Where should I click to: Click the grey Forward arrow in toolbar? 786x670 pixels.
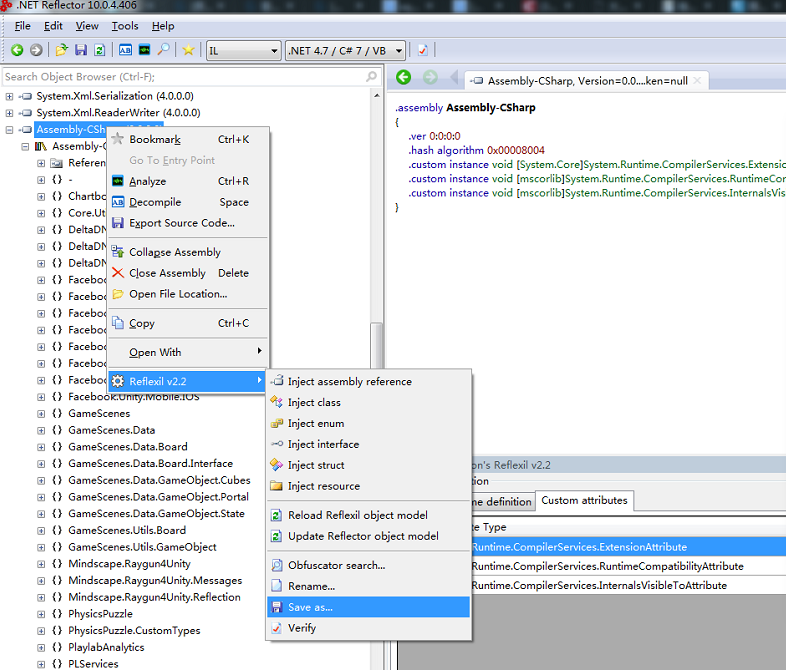36,50
